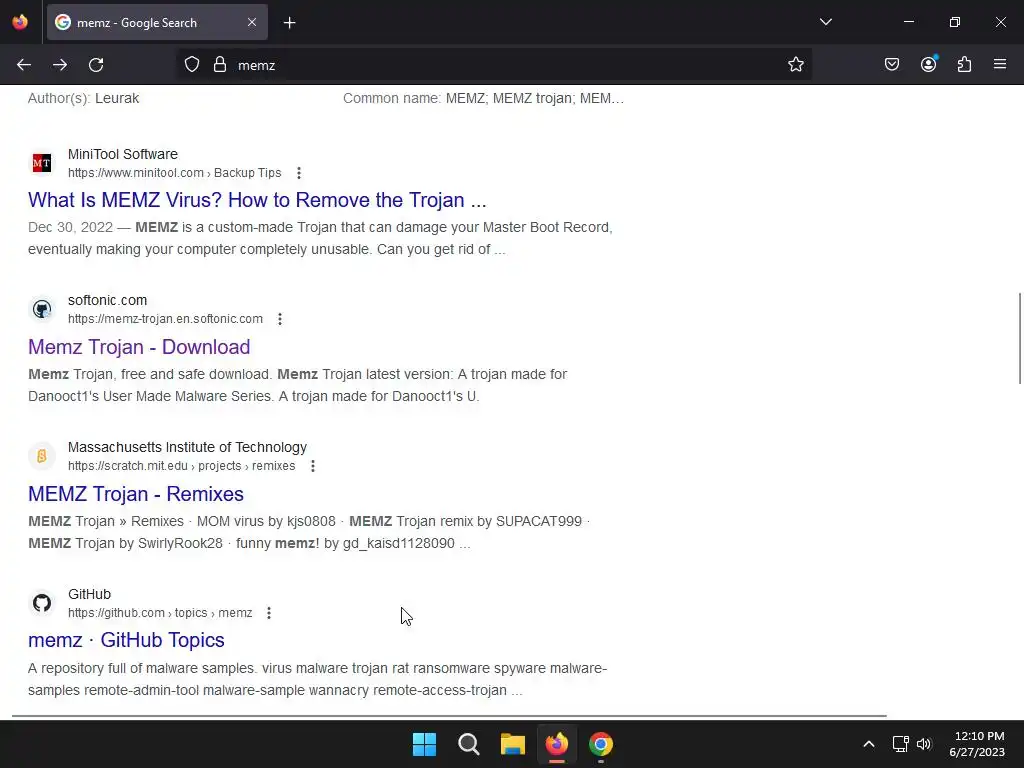Screen dimensions: 1024x768
Task: Open What Is MEMZ Virus result
Action: [257, 200]
